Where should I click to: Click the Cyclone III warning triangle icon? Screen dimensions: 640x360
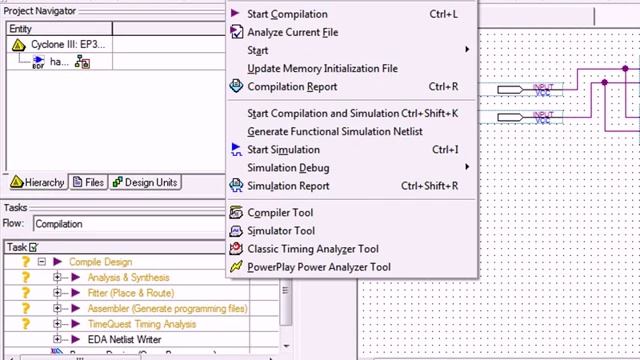(18, 44)
